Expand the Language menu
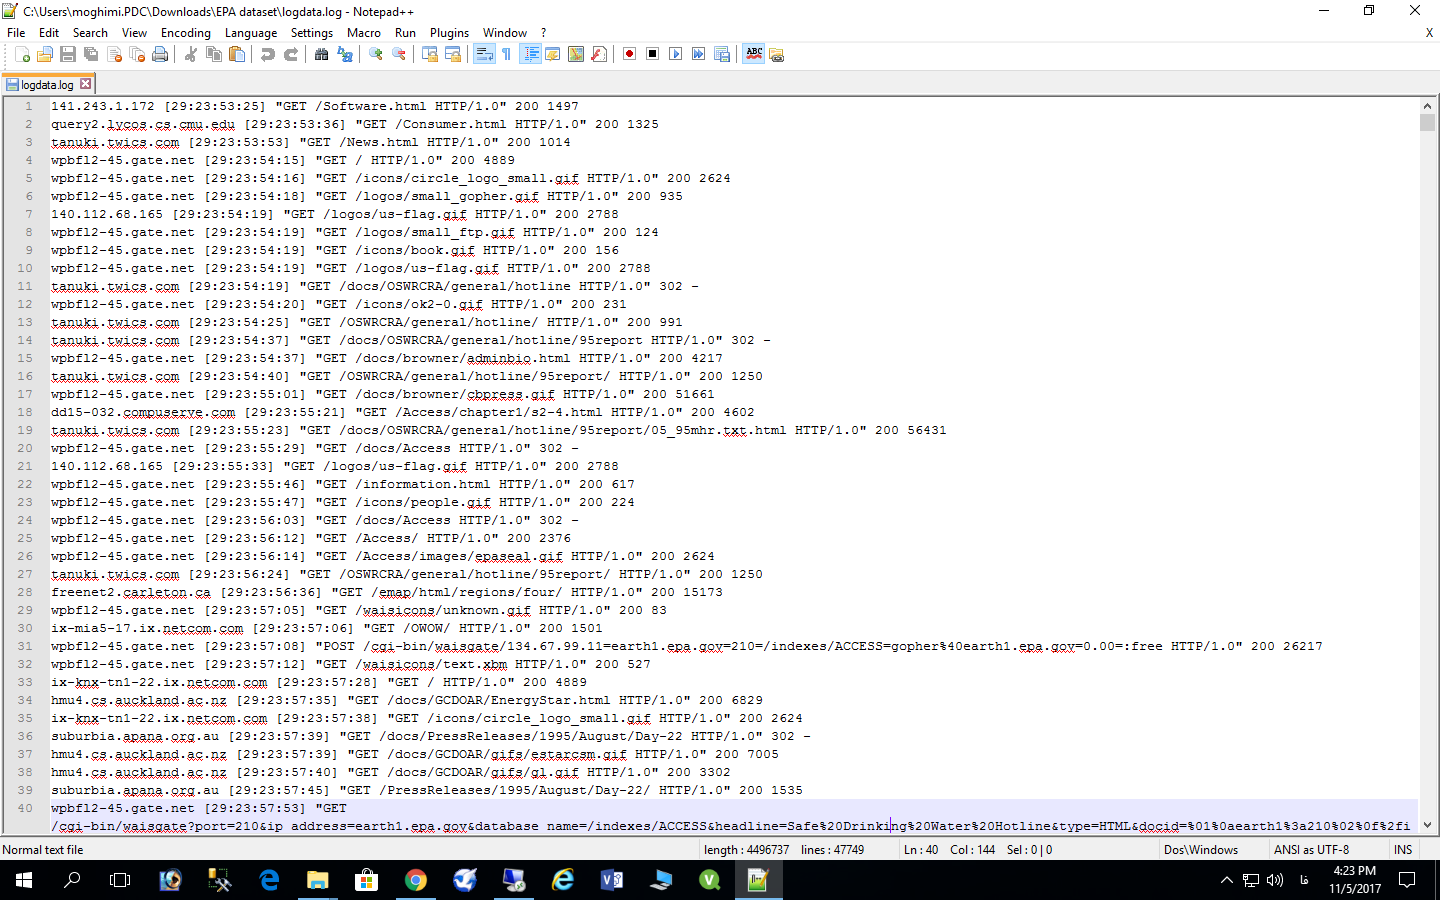Image resolution: width=1440 pixels, height=900 pixels. (250, 33)
